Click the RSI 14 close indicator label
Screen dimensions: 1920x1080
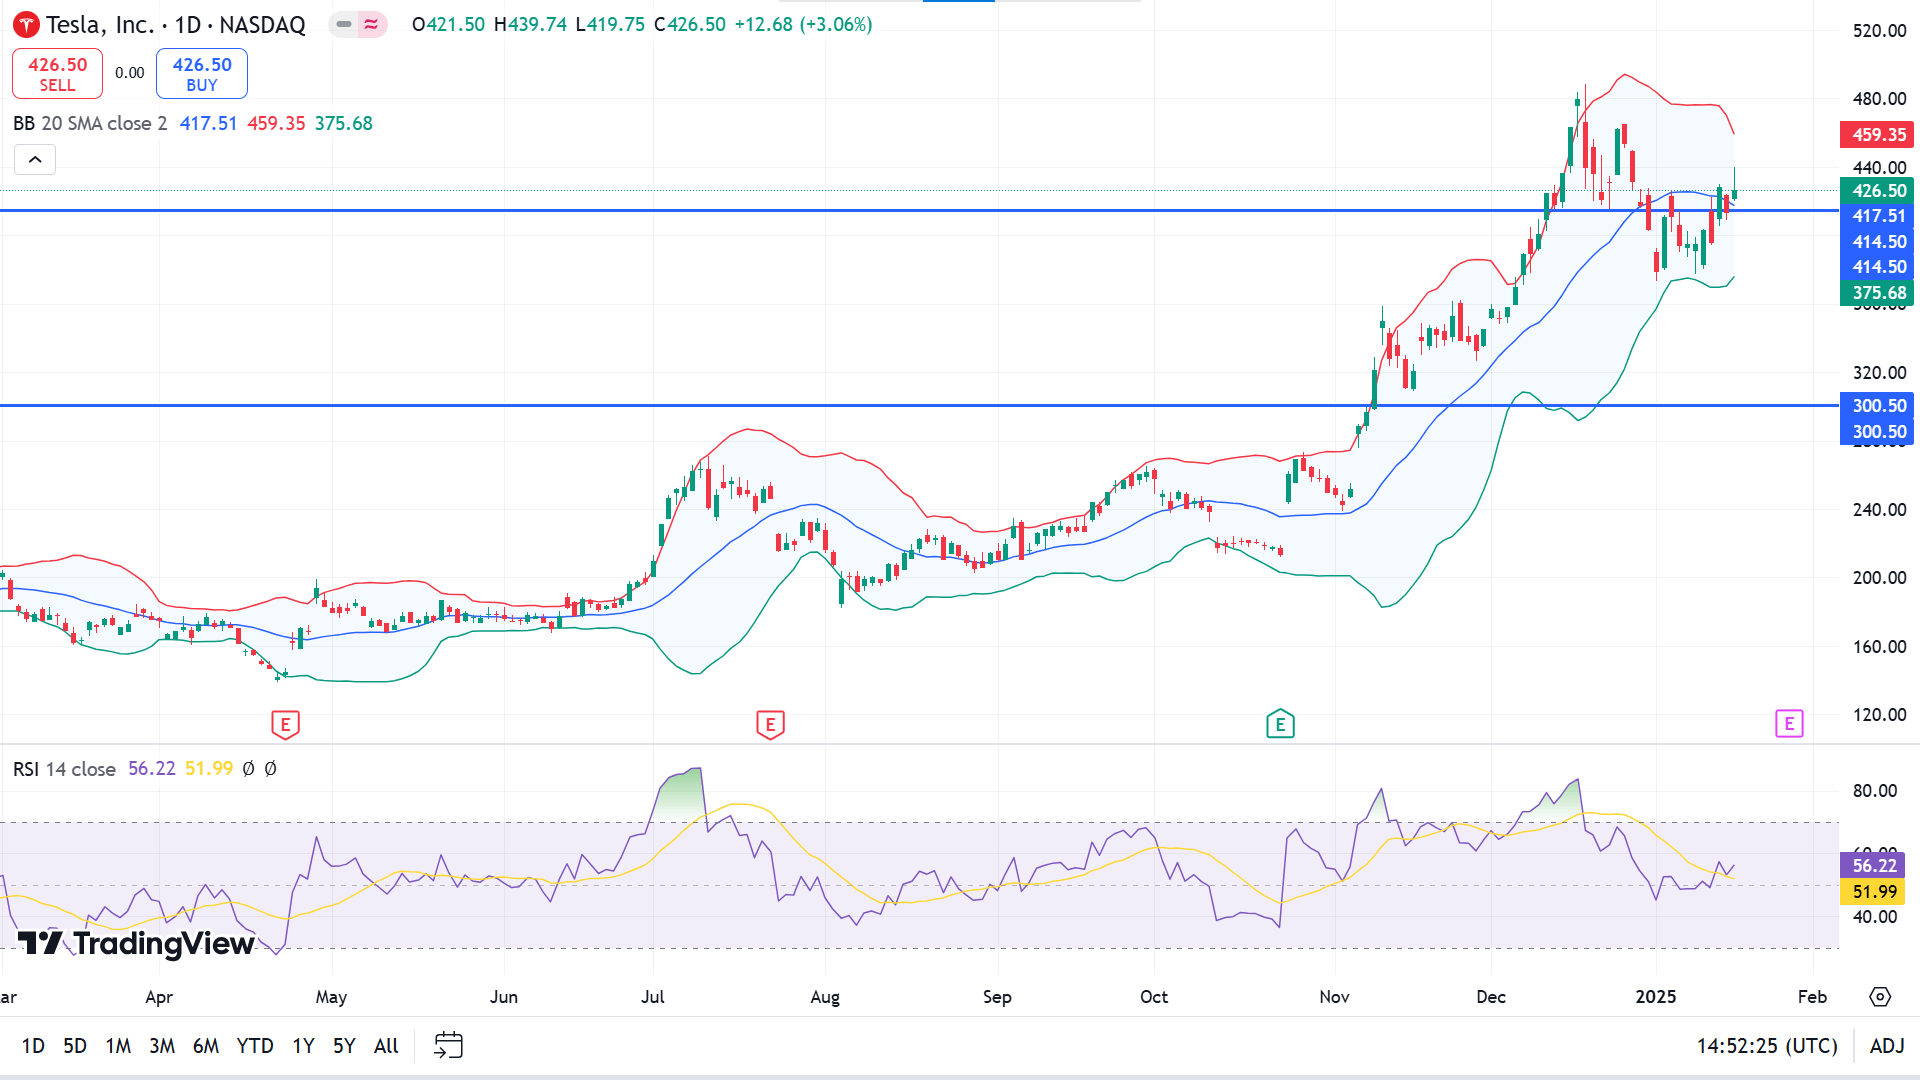(x=64, y=769)
